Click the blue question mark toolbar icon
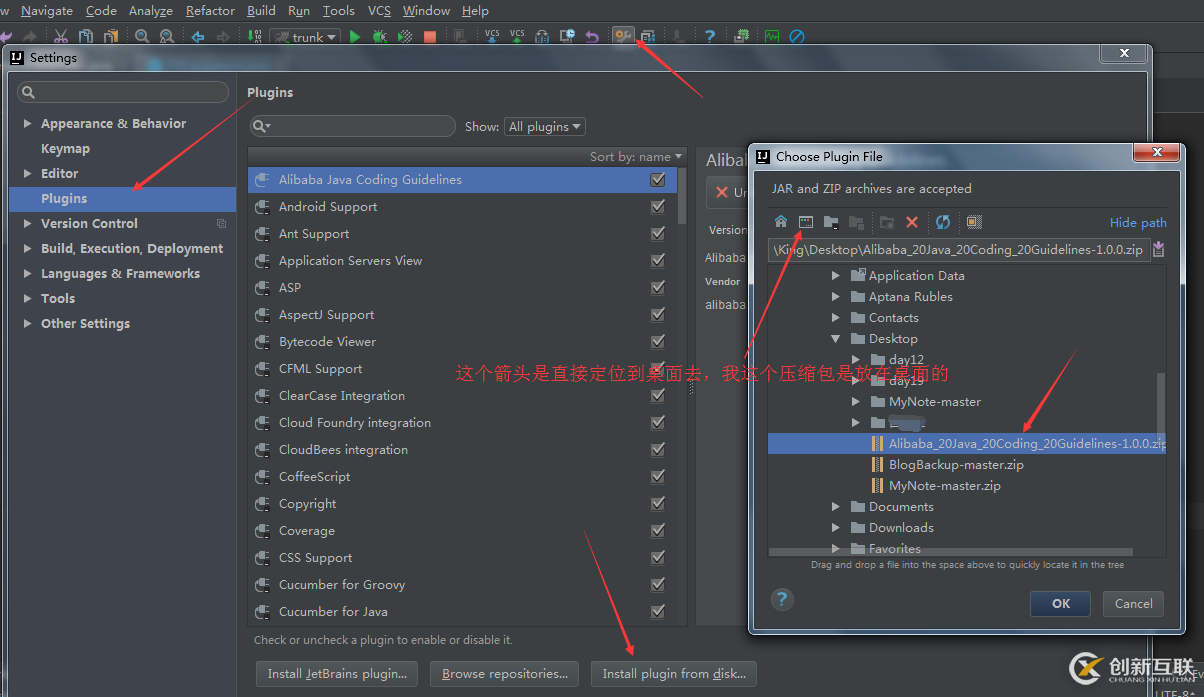The width and height of the screenshot is (1204, 697). (x=710, y=37)
